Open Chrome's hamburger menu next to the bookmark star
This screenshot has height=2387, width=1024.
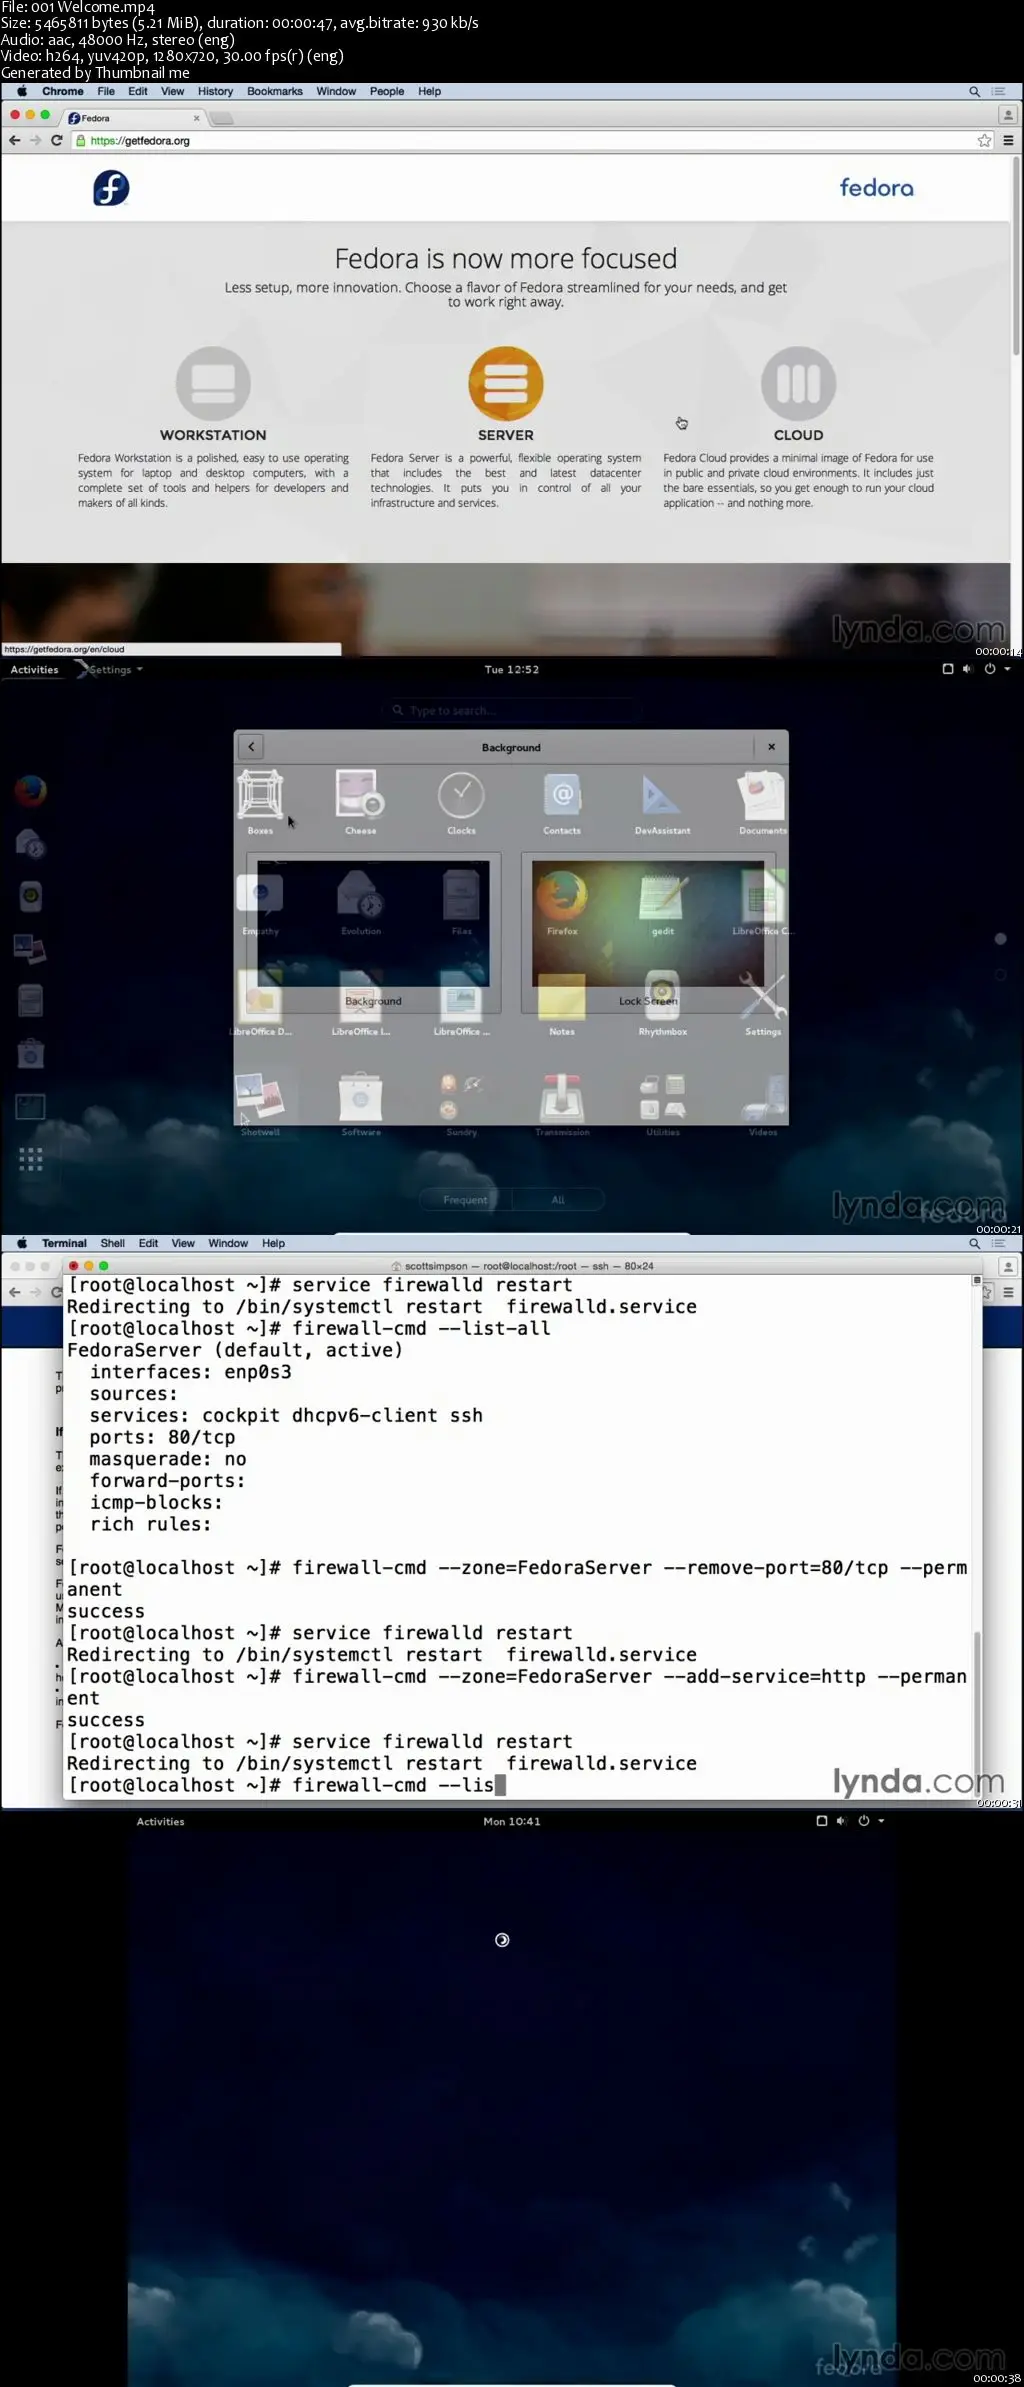[1008, 141]
